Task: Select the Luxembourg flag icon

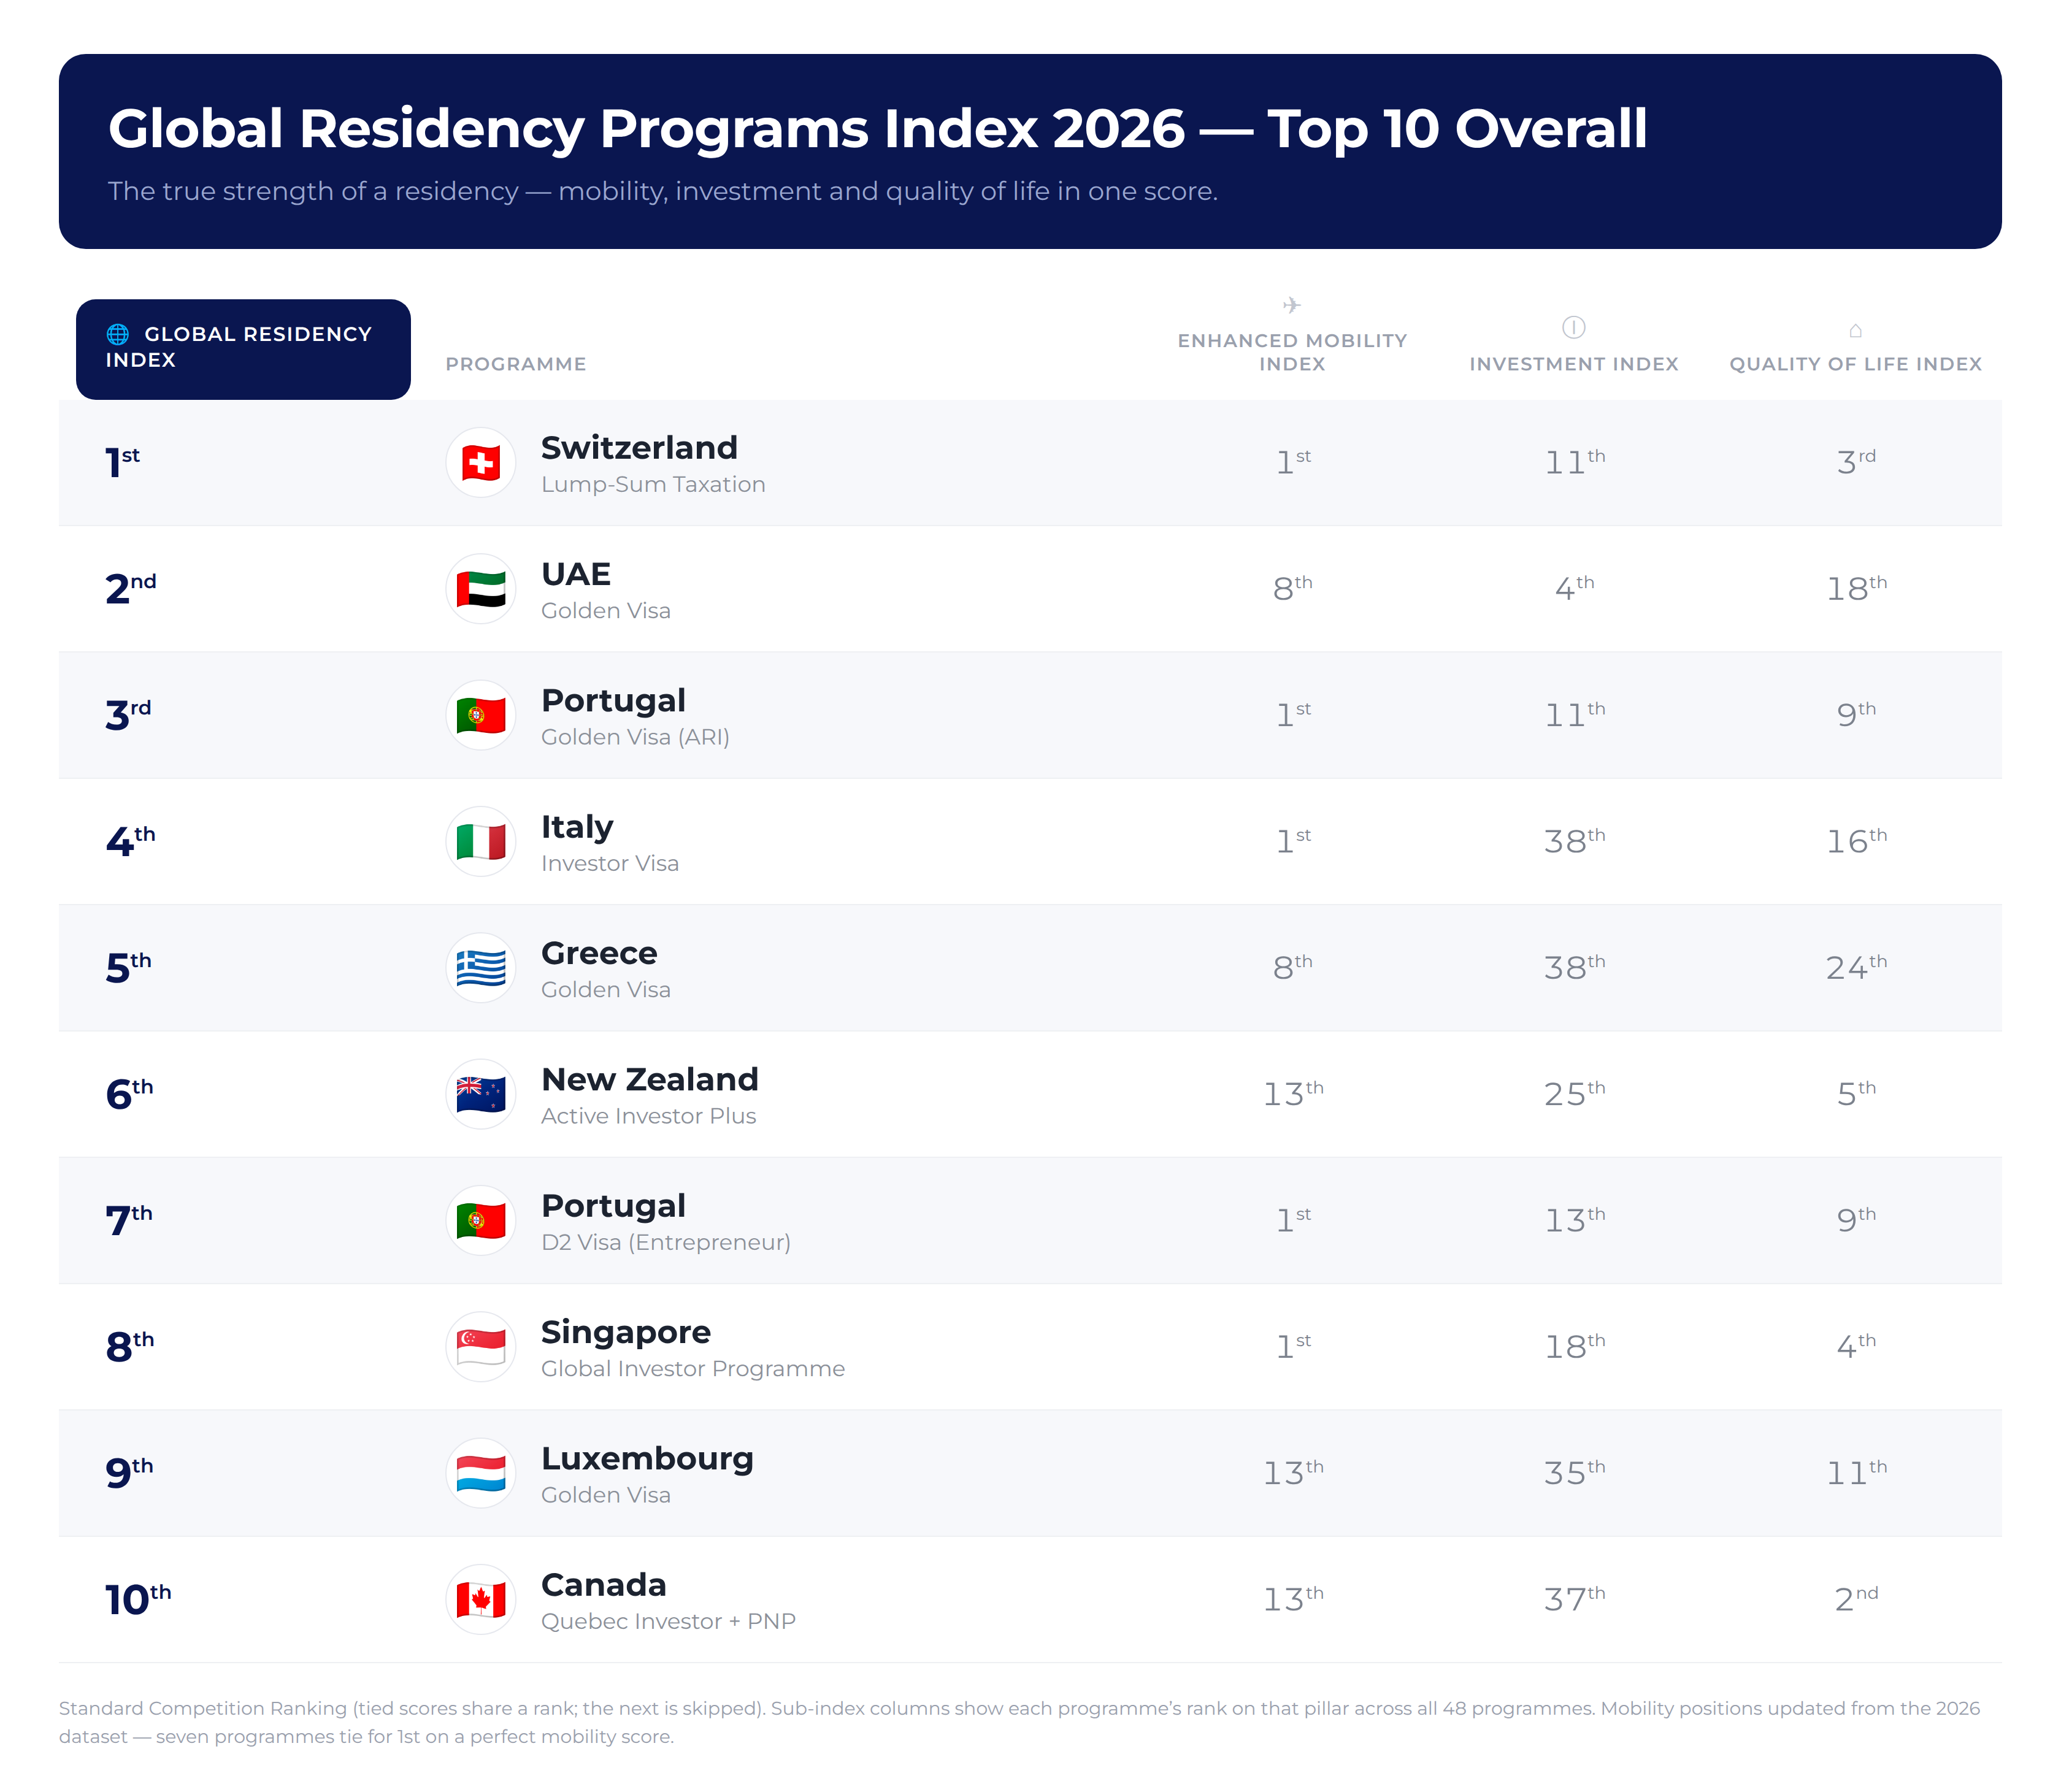Action: click(x=481, y=1473)
